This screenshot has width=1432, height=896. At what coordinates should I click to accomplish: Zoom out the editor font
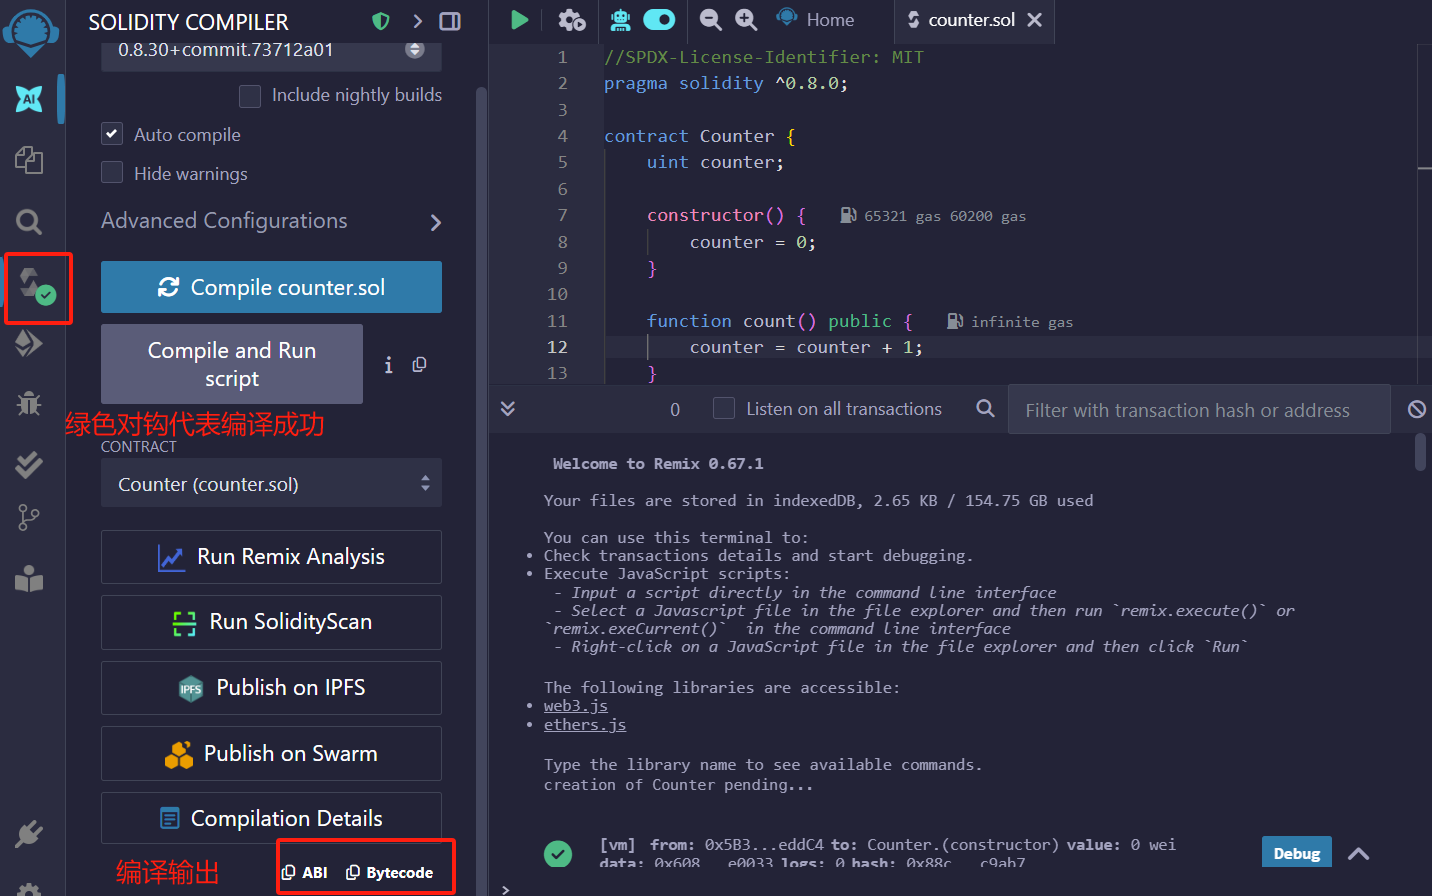tap(710, 20)
